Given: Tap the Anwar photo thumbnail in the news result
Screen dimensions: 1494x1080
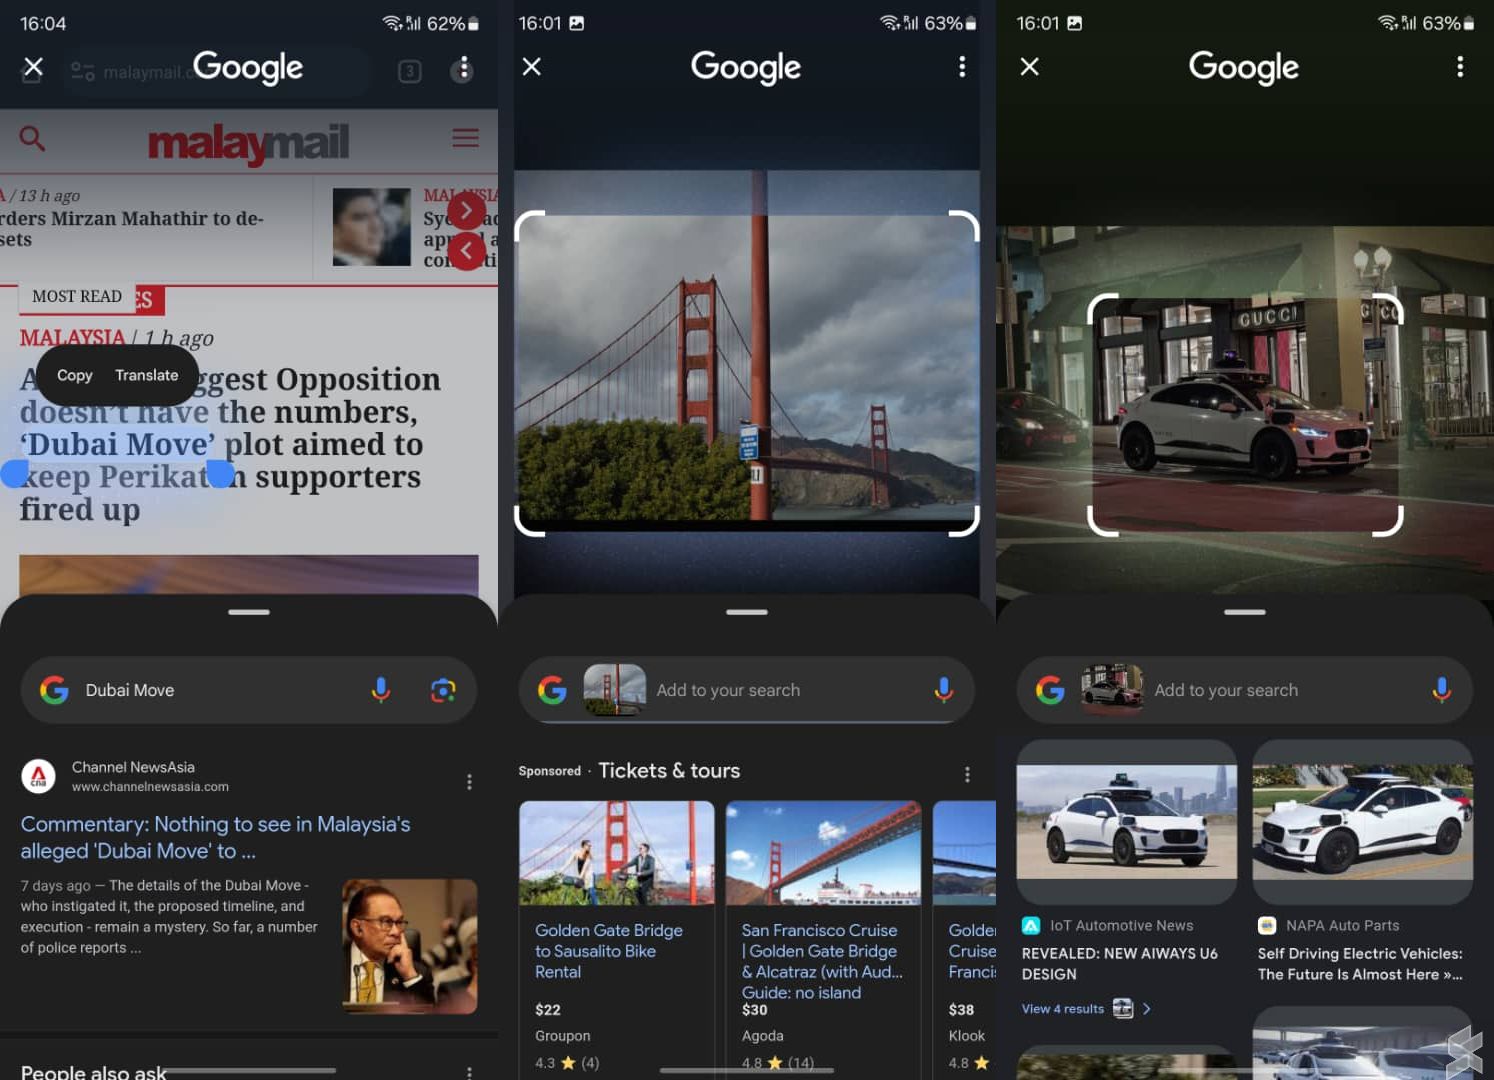Looking at the screenshot, I should coord(408,945).
